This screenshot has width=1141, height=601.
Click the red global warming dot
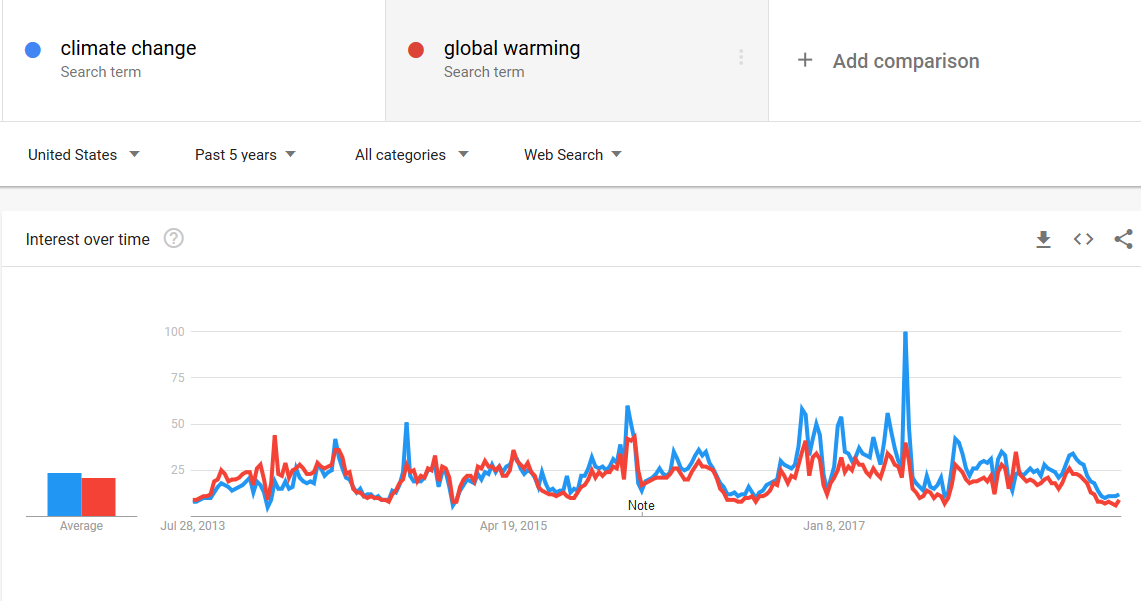pos(417,50)
